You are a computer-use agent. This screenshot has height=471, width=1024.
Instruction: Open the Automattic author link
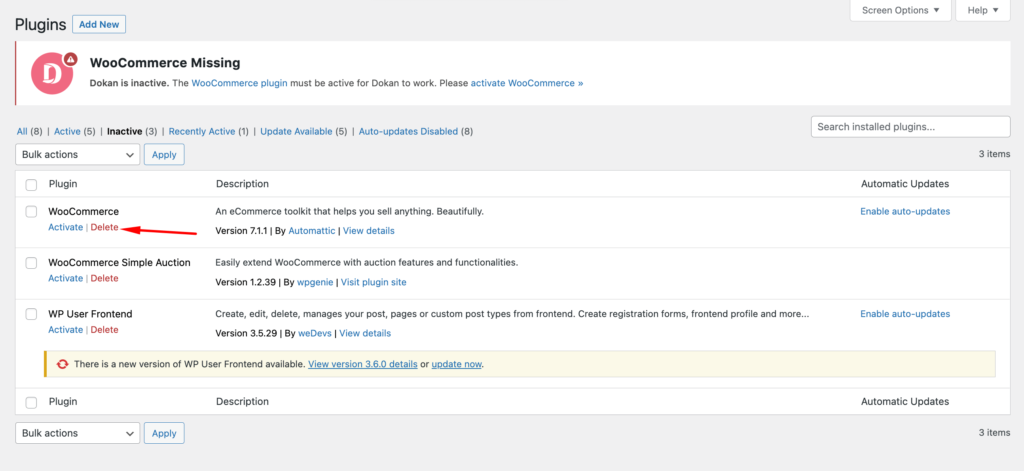(312, 231)
